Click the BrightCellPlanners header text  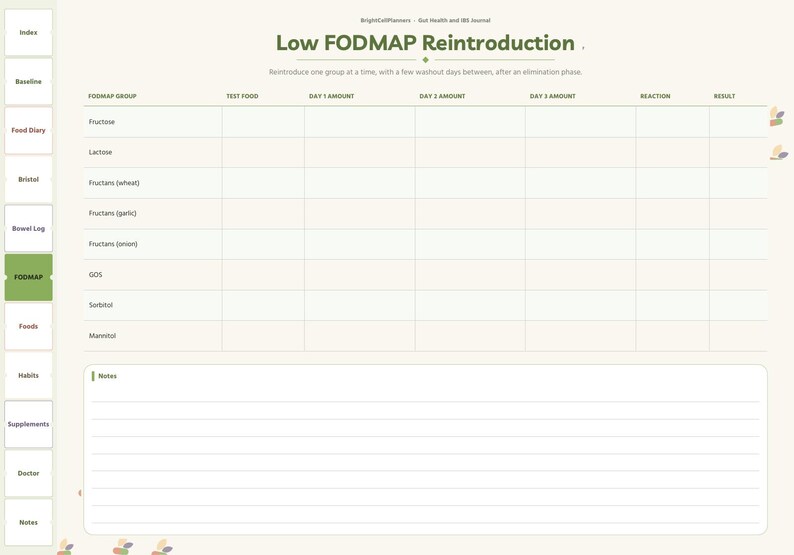(x=385, y=21)
